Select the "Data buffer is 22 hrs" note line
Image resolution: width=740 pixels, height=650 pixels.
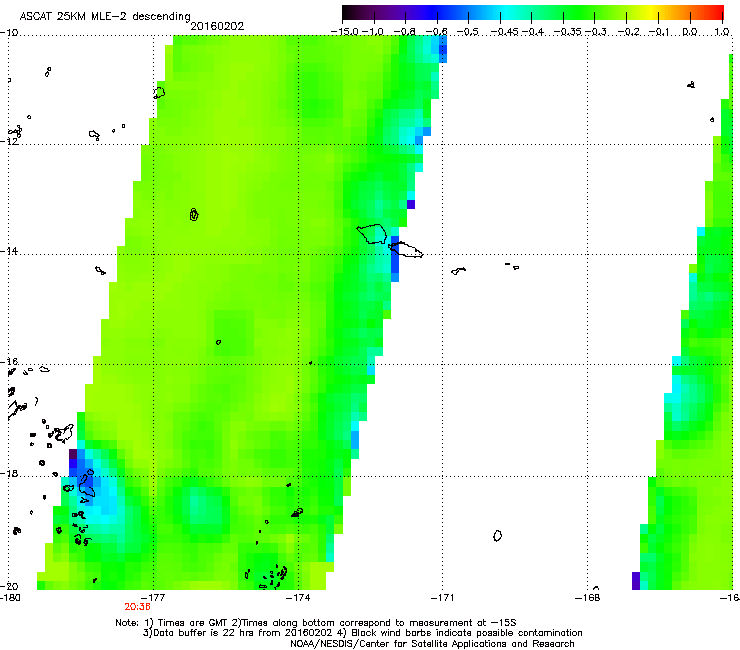[362, 633]
